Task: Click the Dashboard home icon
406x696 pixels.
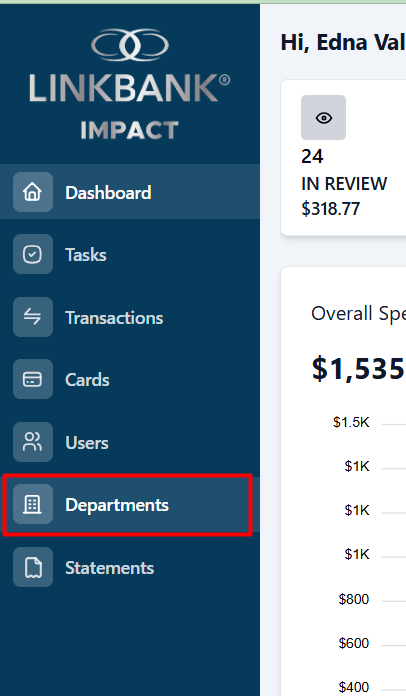Action: tap(33, 192)
